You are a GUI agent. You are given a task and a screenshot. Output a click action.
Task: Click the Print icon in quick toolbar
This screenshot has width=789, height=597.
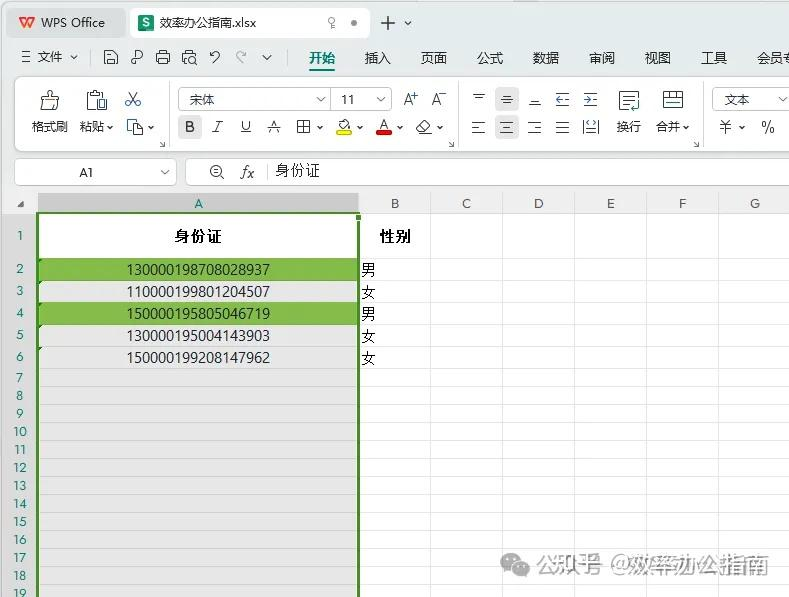[163, 57]
